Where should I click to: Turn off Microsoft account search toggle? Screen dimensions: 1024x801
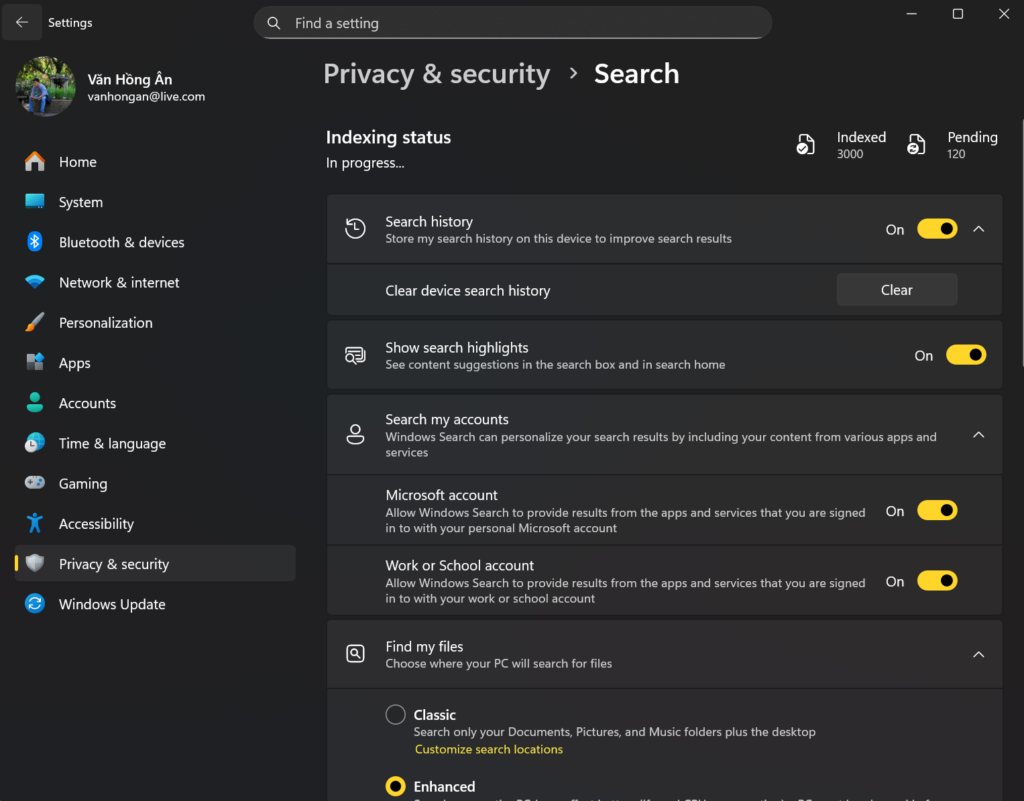point(937,511)
